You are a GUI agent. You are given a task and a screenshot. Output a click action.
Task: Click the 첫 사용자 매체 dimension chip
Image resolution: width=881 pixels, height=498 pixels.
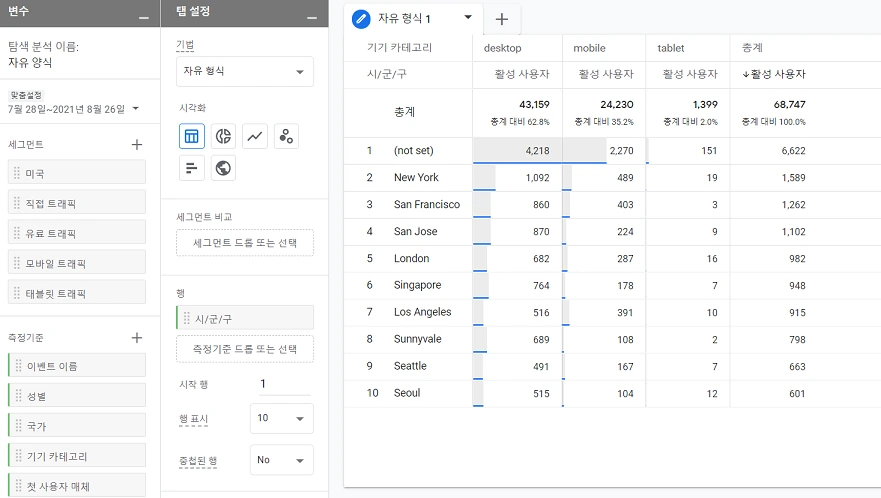77,486
